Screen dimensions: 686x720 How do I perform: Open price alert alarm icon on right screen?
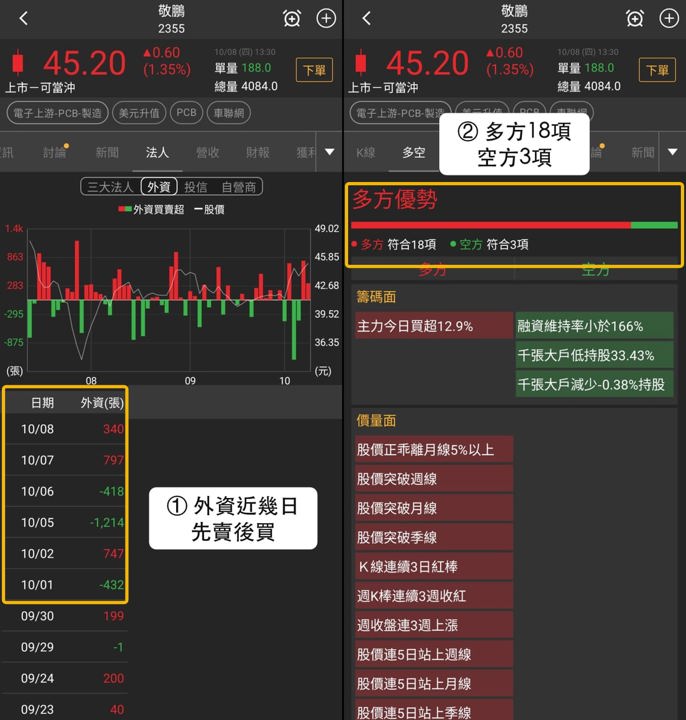point(635,19)
